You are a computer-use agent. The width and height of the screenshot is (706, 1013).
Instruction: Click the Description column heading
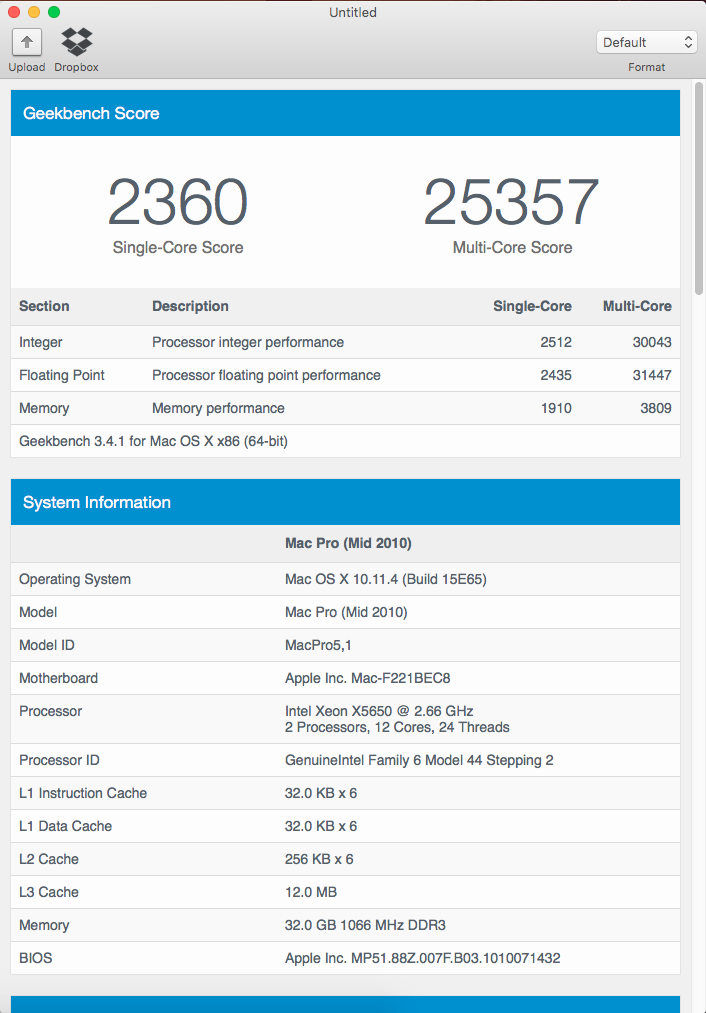[190, 306]
